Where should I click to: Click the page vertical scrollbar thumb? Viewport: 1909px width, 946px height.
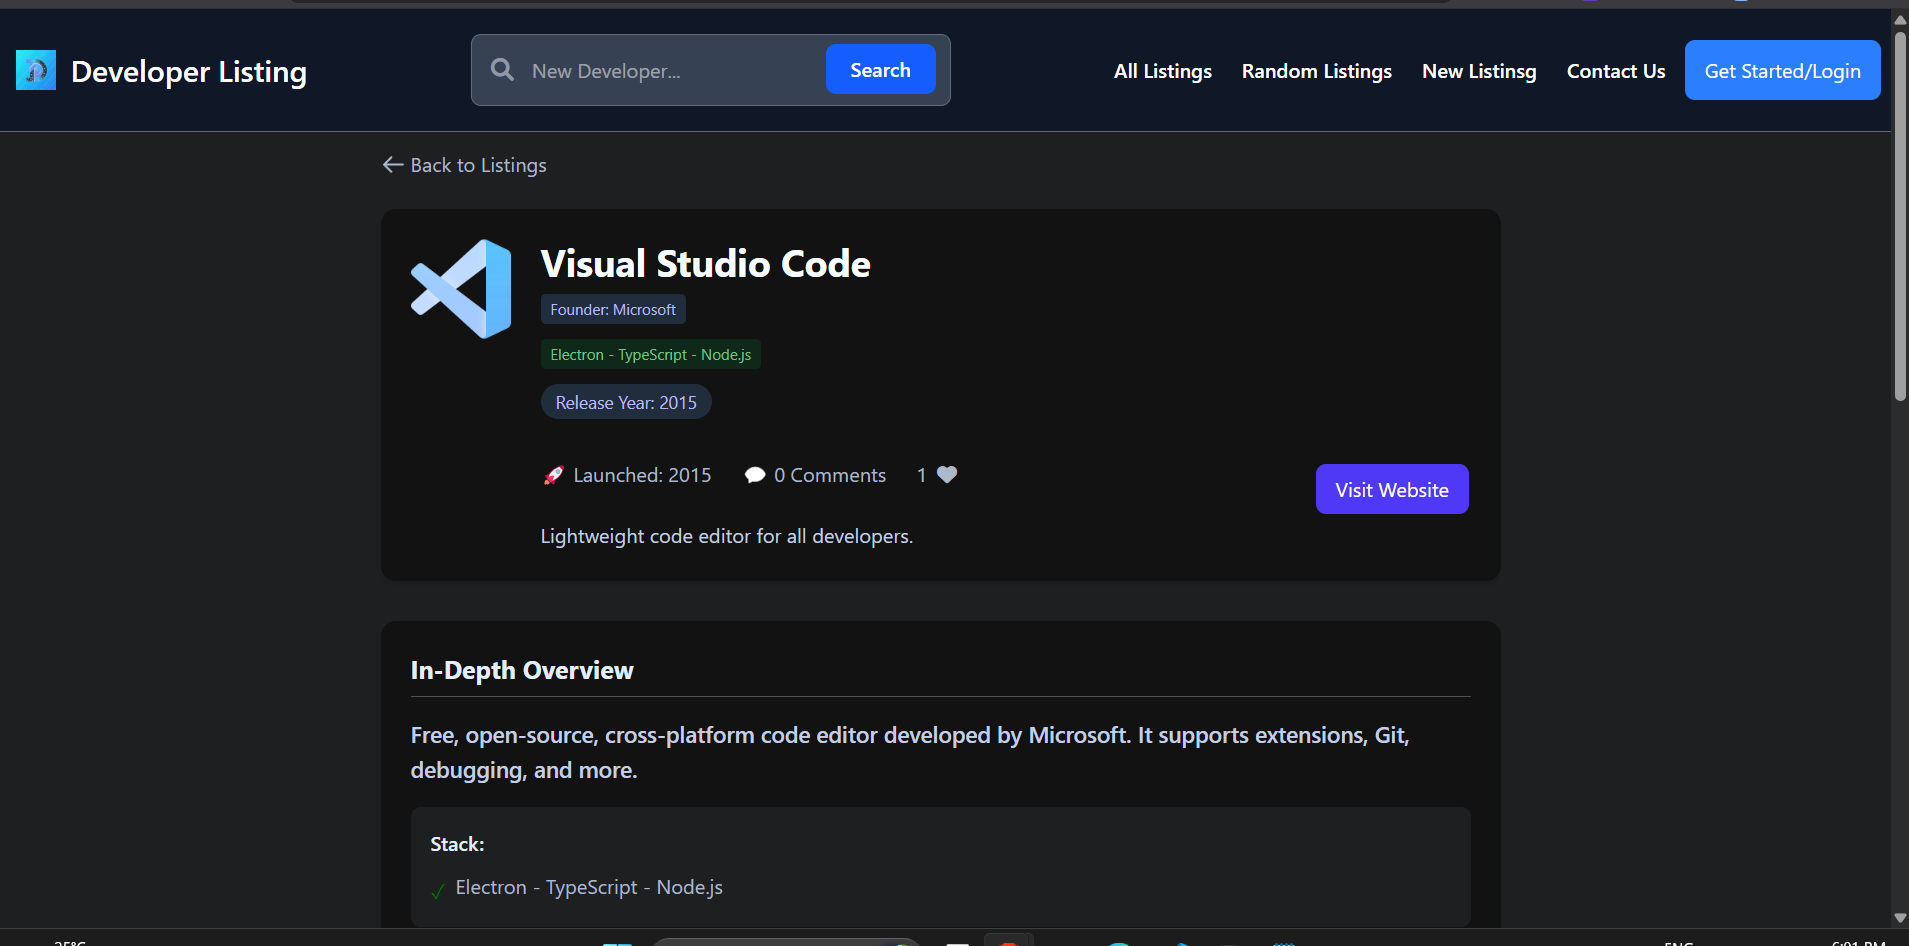(x=1900, y=216)
